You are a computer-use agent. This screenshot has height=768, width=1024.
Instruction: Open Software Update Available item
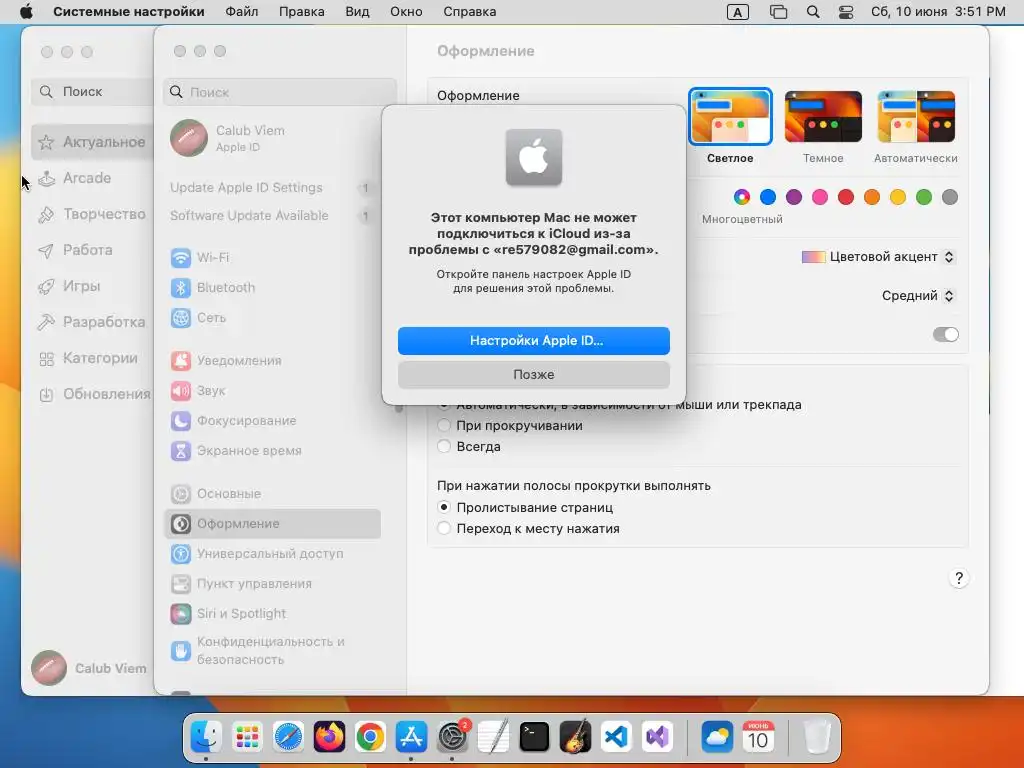[272, 216]
